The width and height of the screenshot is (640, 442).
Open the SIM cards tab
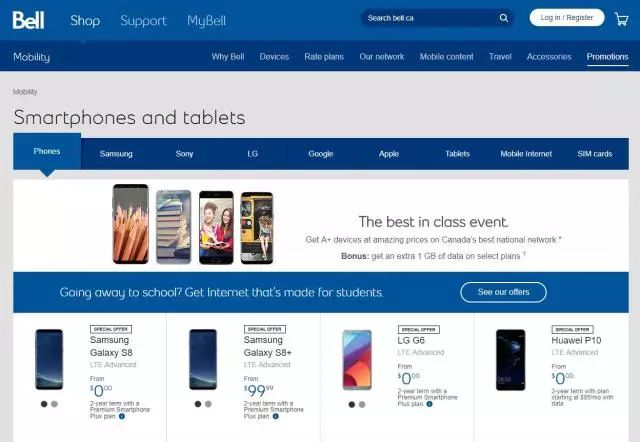tap(595, 154)
